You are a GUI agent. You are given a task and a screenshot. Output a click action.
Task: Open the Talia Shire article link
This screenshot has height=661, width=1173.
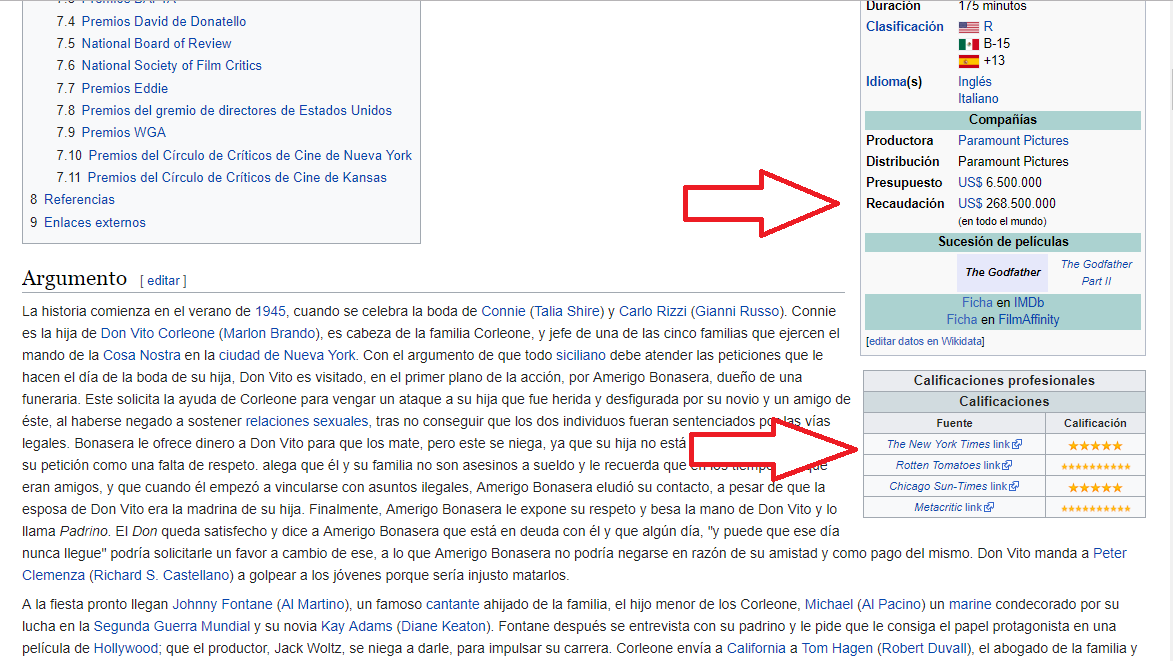[x=567, y=312]
